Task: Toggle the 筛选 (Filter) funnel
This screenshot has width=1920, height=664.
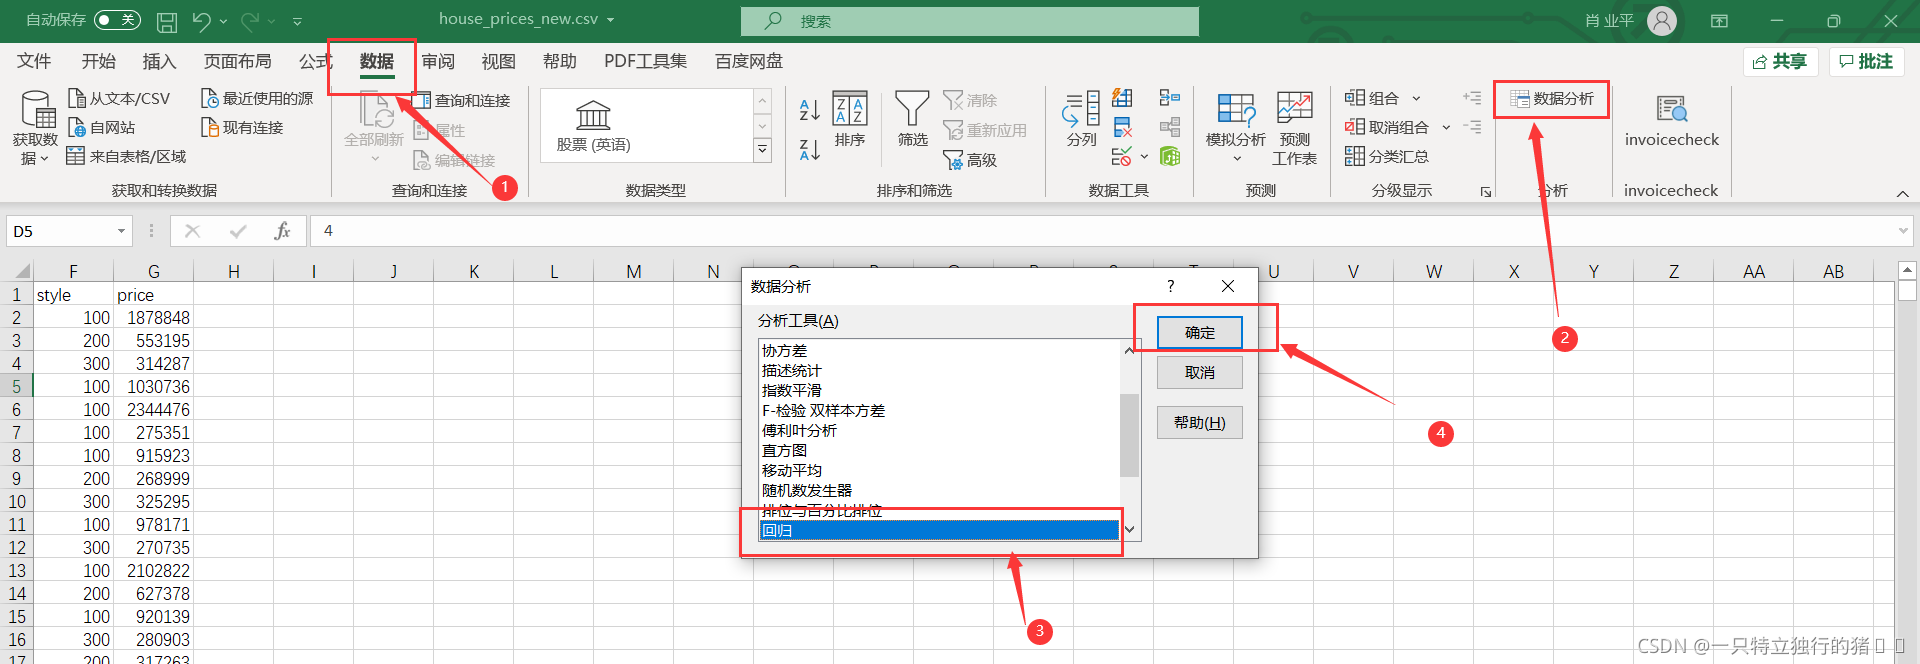Action: (x=912, y=120)
